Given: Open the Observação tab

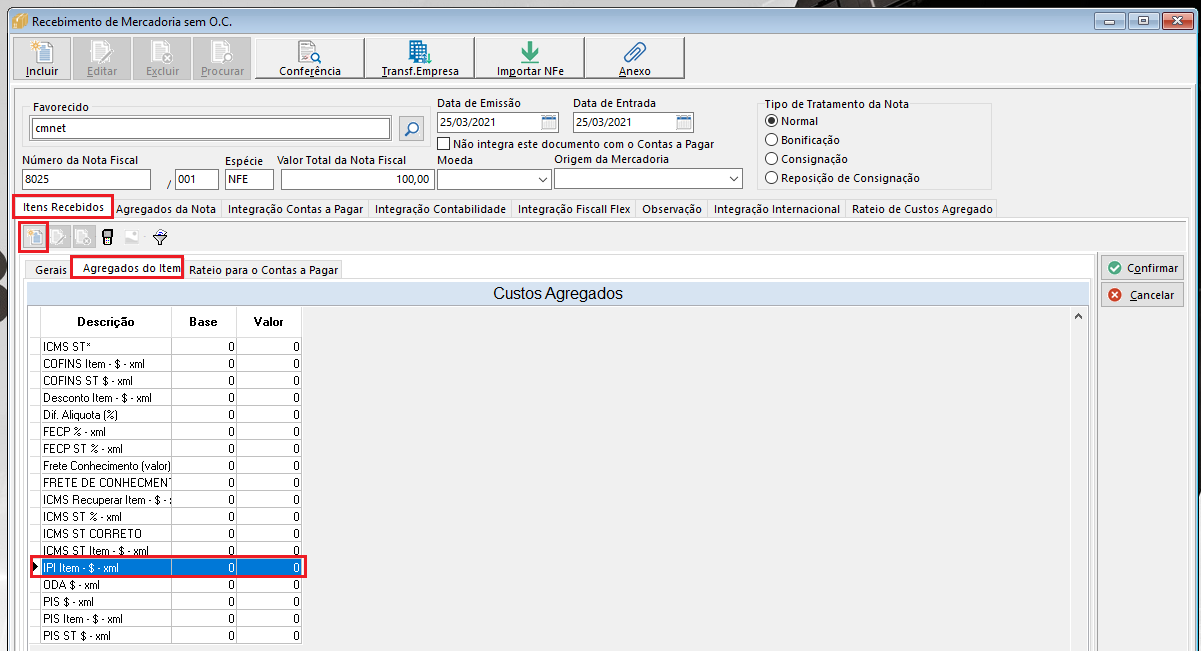Looking at the screenshot, I should (x=672, y=209).
